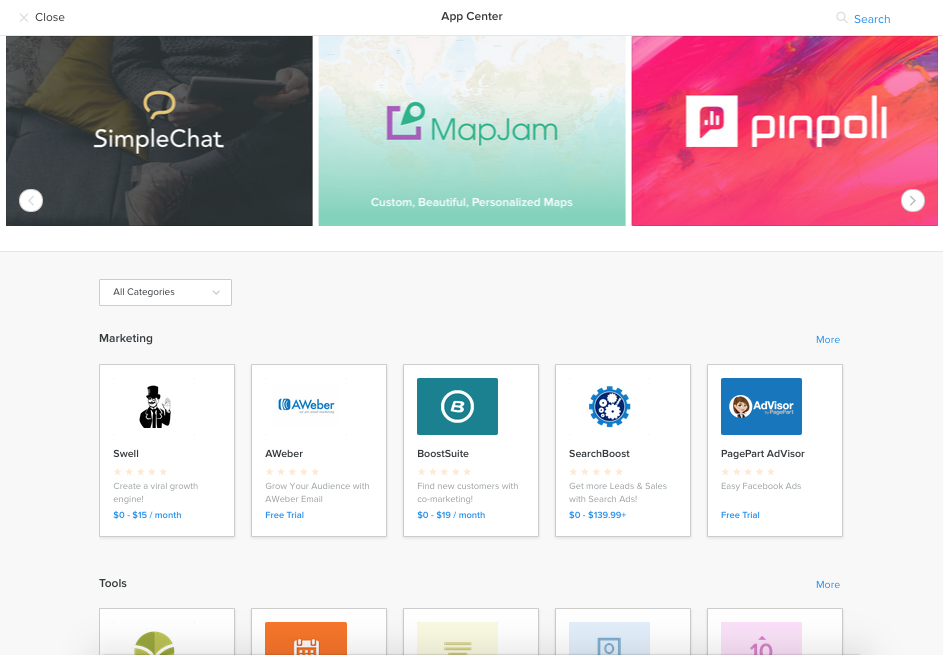Advance the carousel with the right arrow
The image size is (943, 655).
click(912, 200)
